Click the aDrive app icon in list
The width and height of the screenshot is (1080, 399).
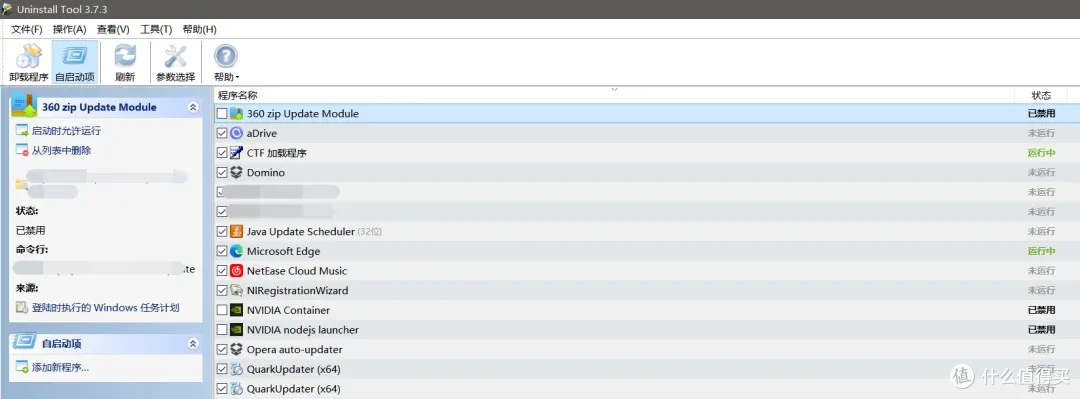point(236,133)
